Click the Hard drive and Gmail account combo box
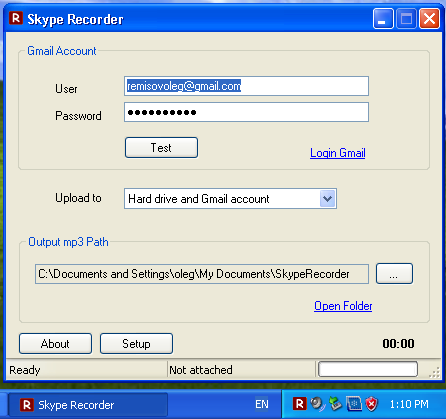The height and width of the screenshot is (419, 446). (230, 199)
